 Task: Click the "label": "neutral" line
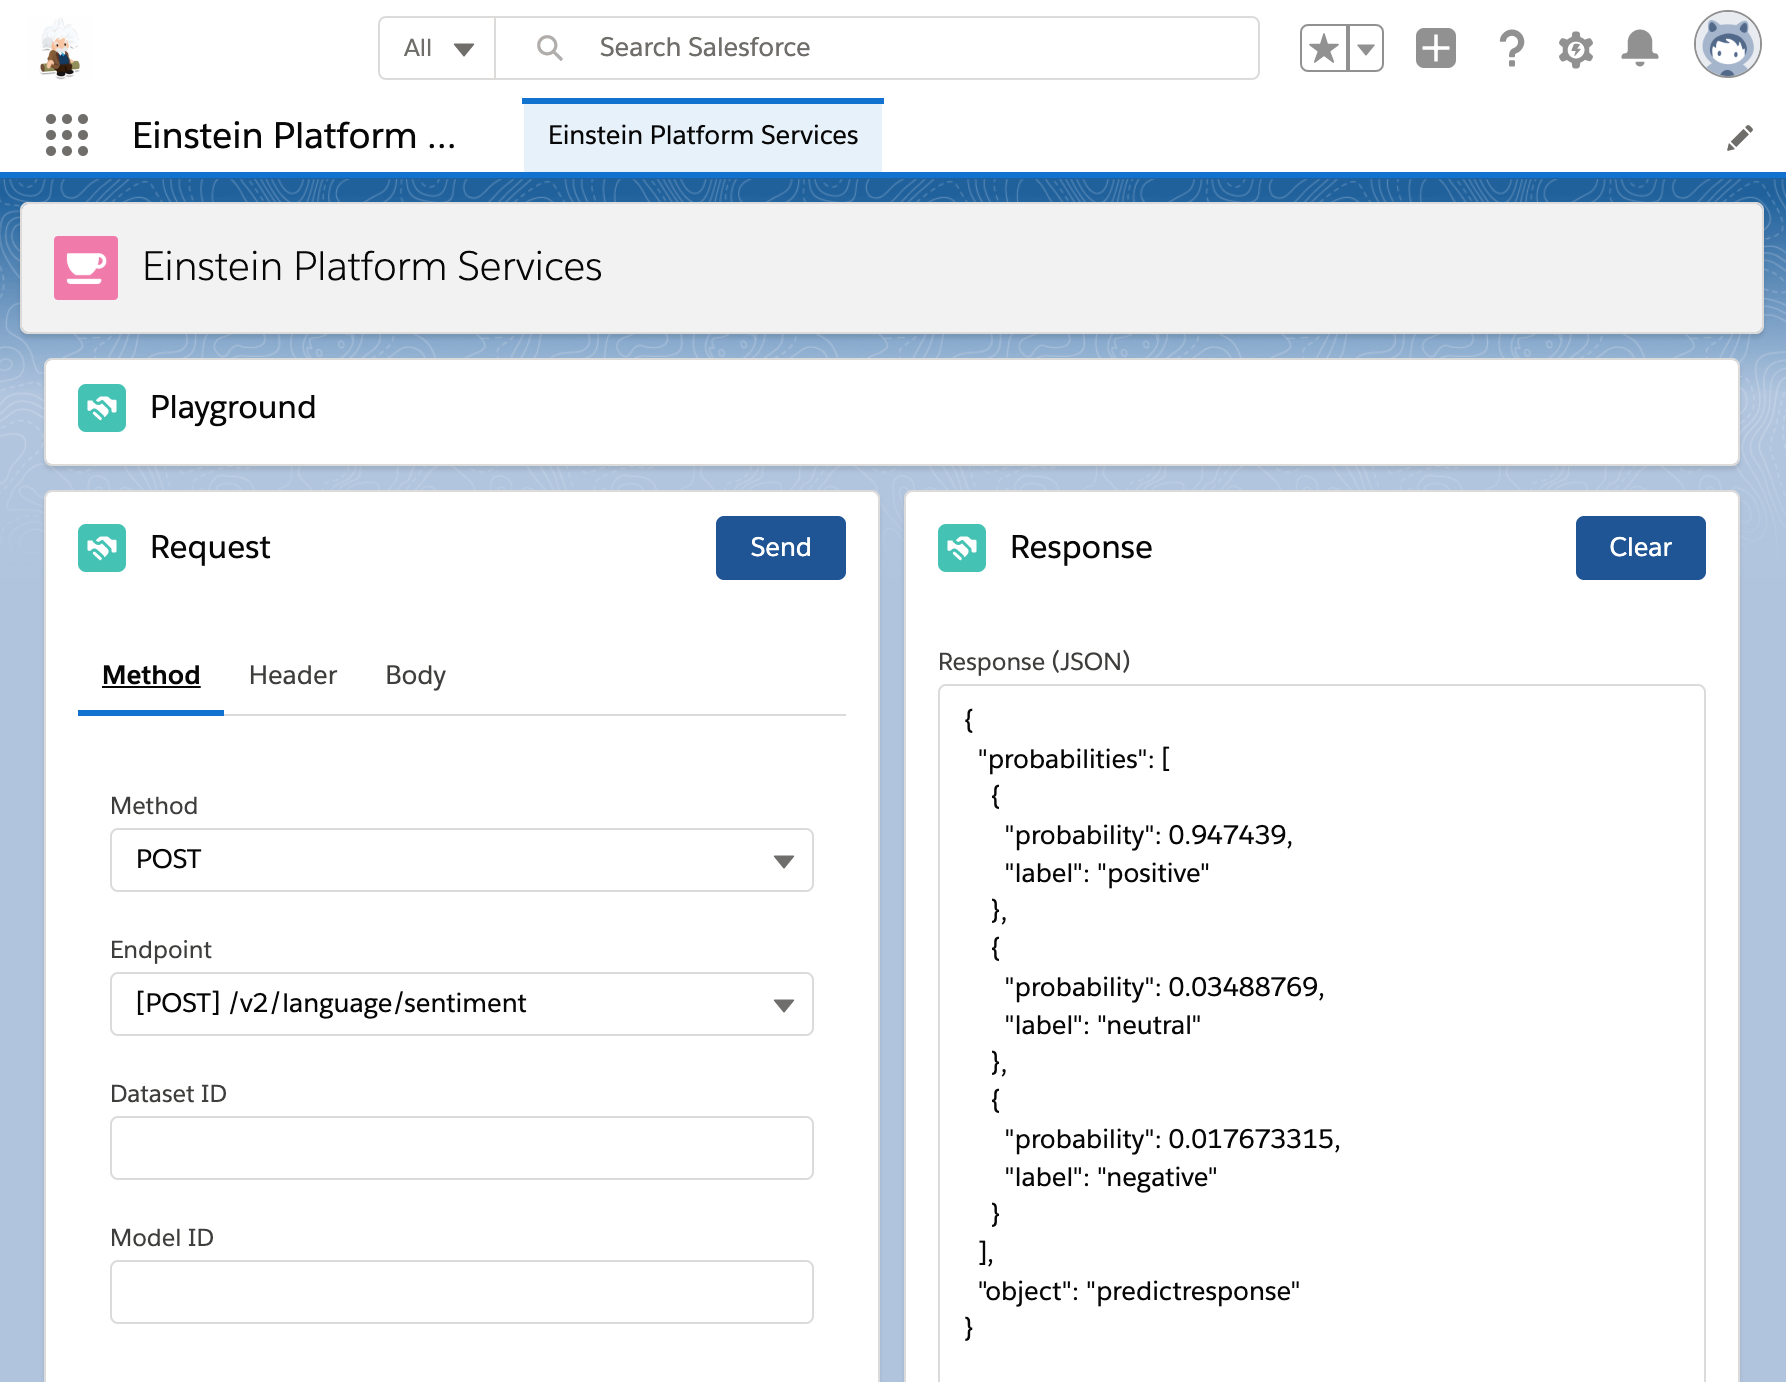click(x=1102, y=1025)
